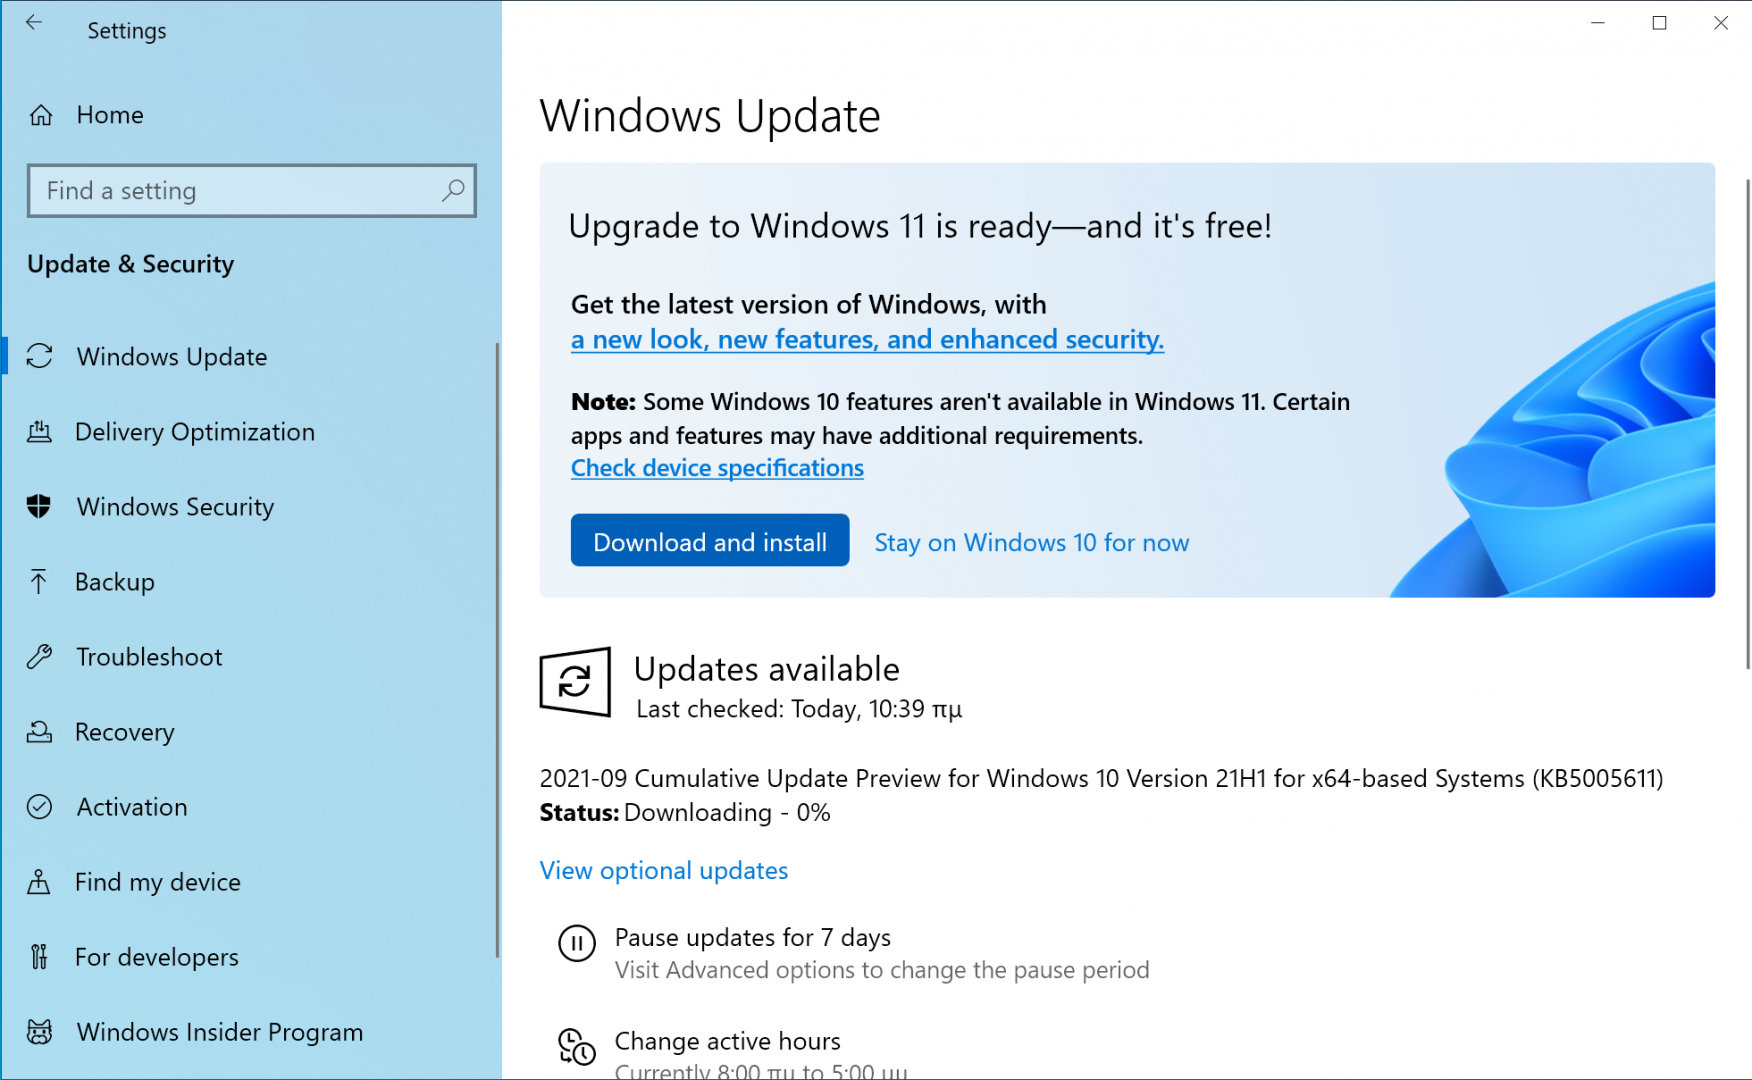Screen dimensions: 1752x1080
Task: Click the pause updates circle icon
Action: click(x=577, y=943)
